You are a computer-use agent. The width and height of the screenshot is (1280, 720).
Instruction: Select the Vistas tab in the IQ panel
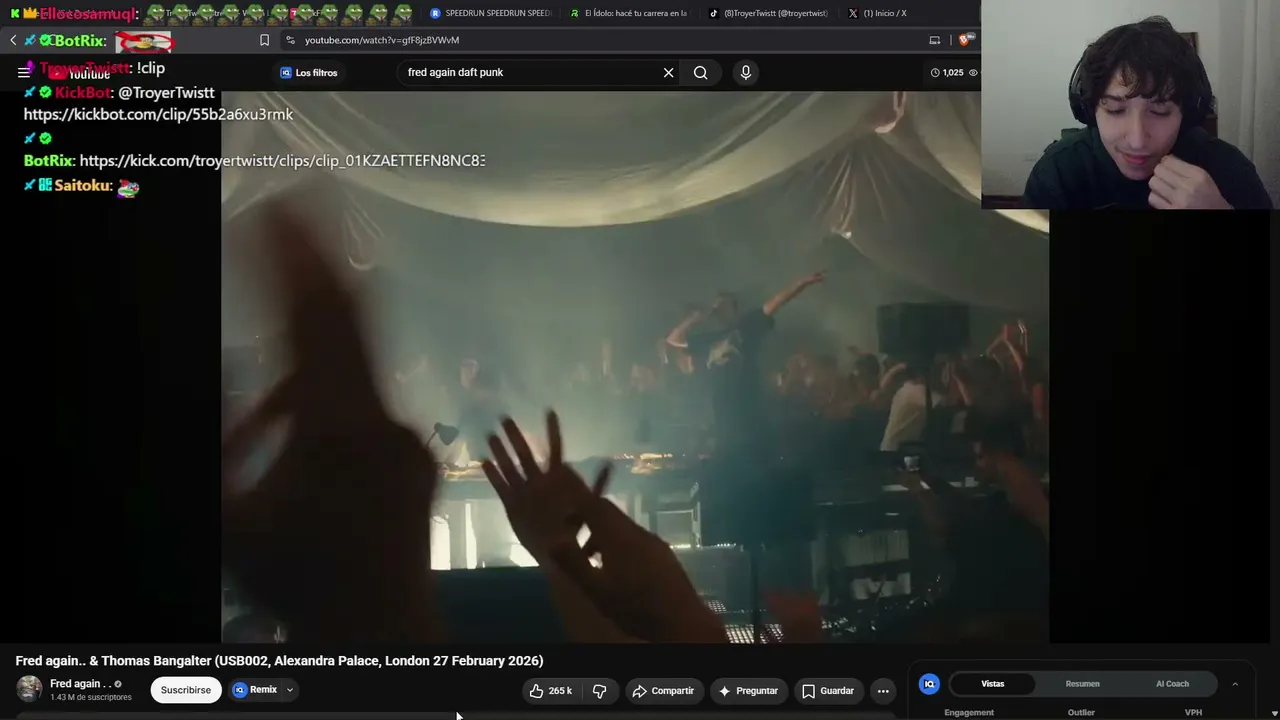point(993,684)
